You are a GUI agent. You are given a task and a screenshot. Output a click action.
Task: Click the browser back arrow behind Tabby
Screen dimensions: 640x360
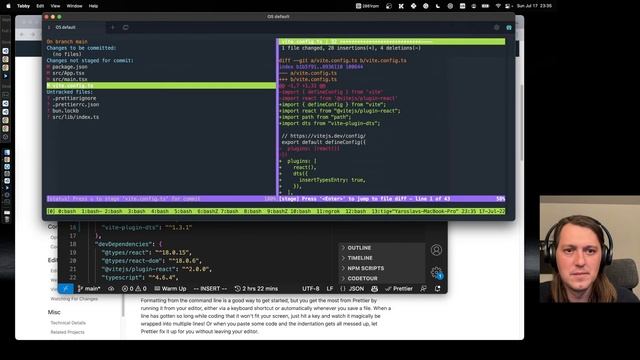tap(22, 35)
